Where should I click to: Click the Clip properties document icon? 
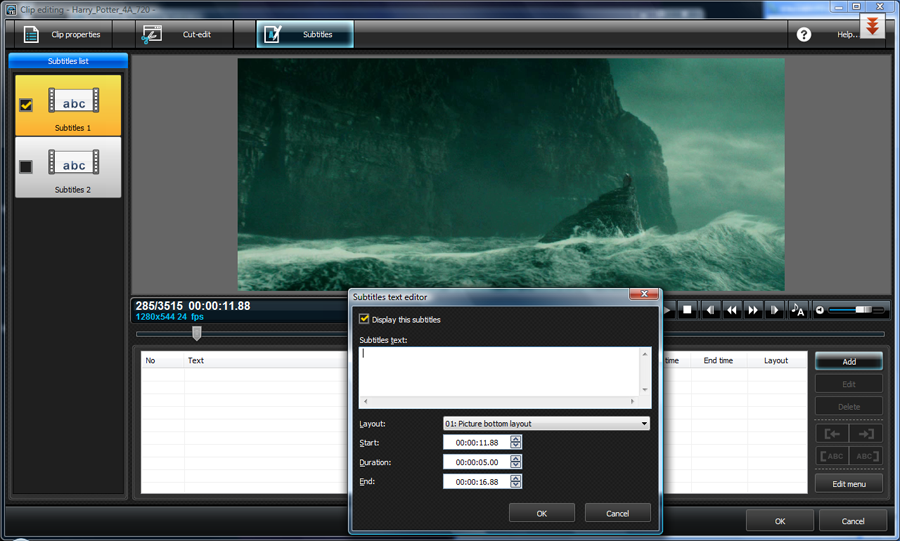point(31,35)
